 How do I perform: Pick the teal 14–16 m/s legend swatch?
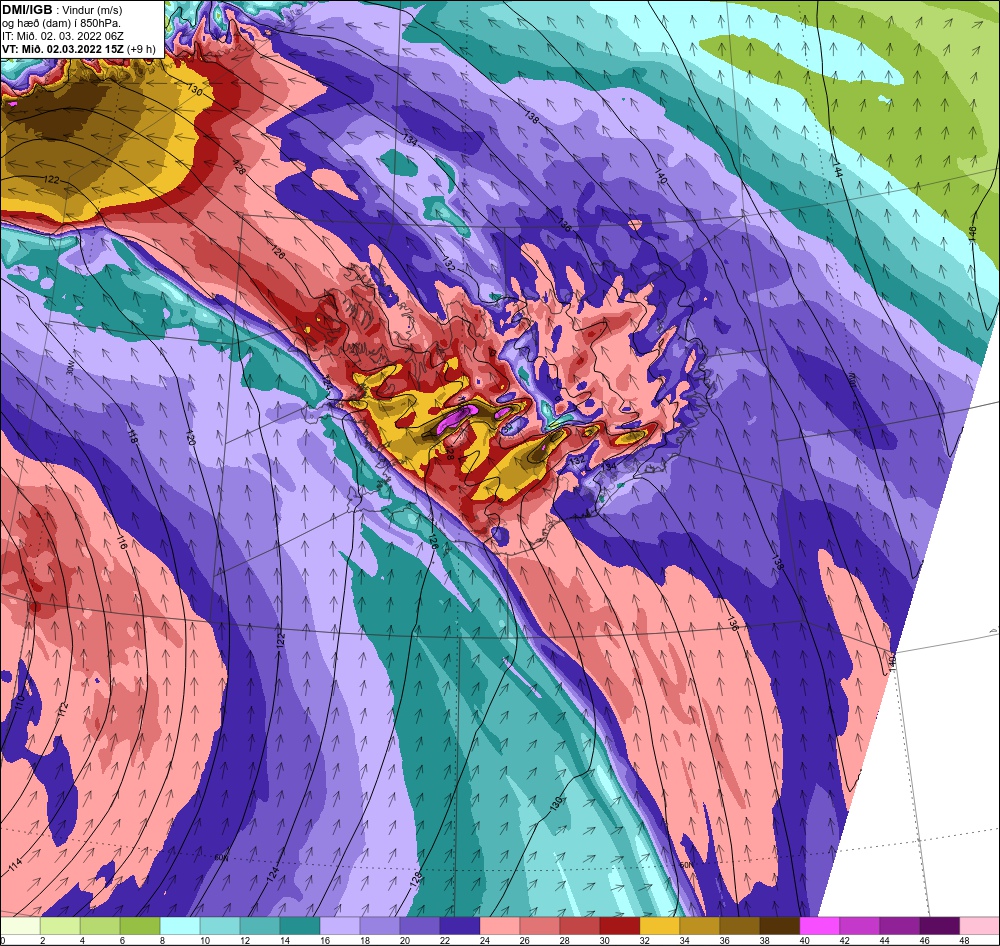click(x=300, y=926)
